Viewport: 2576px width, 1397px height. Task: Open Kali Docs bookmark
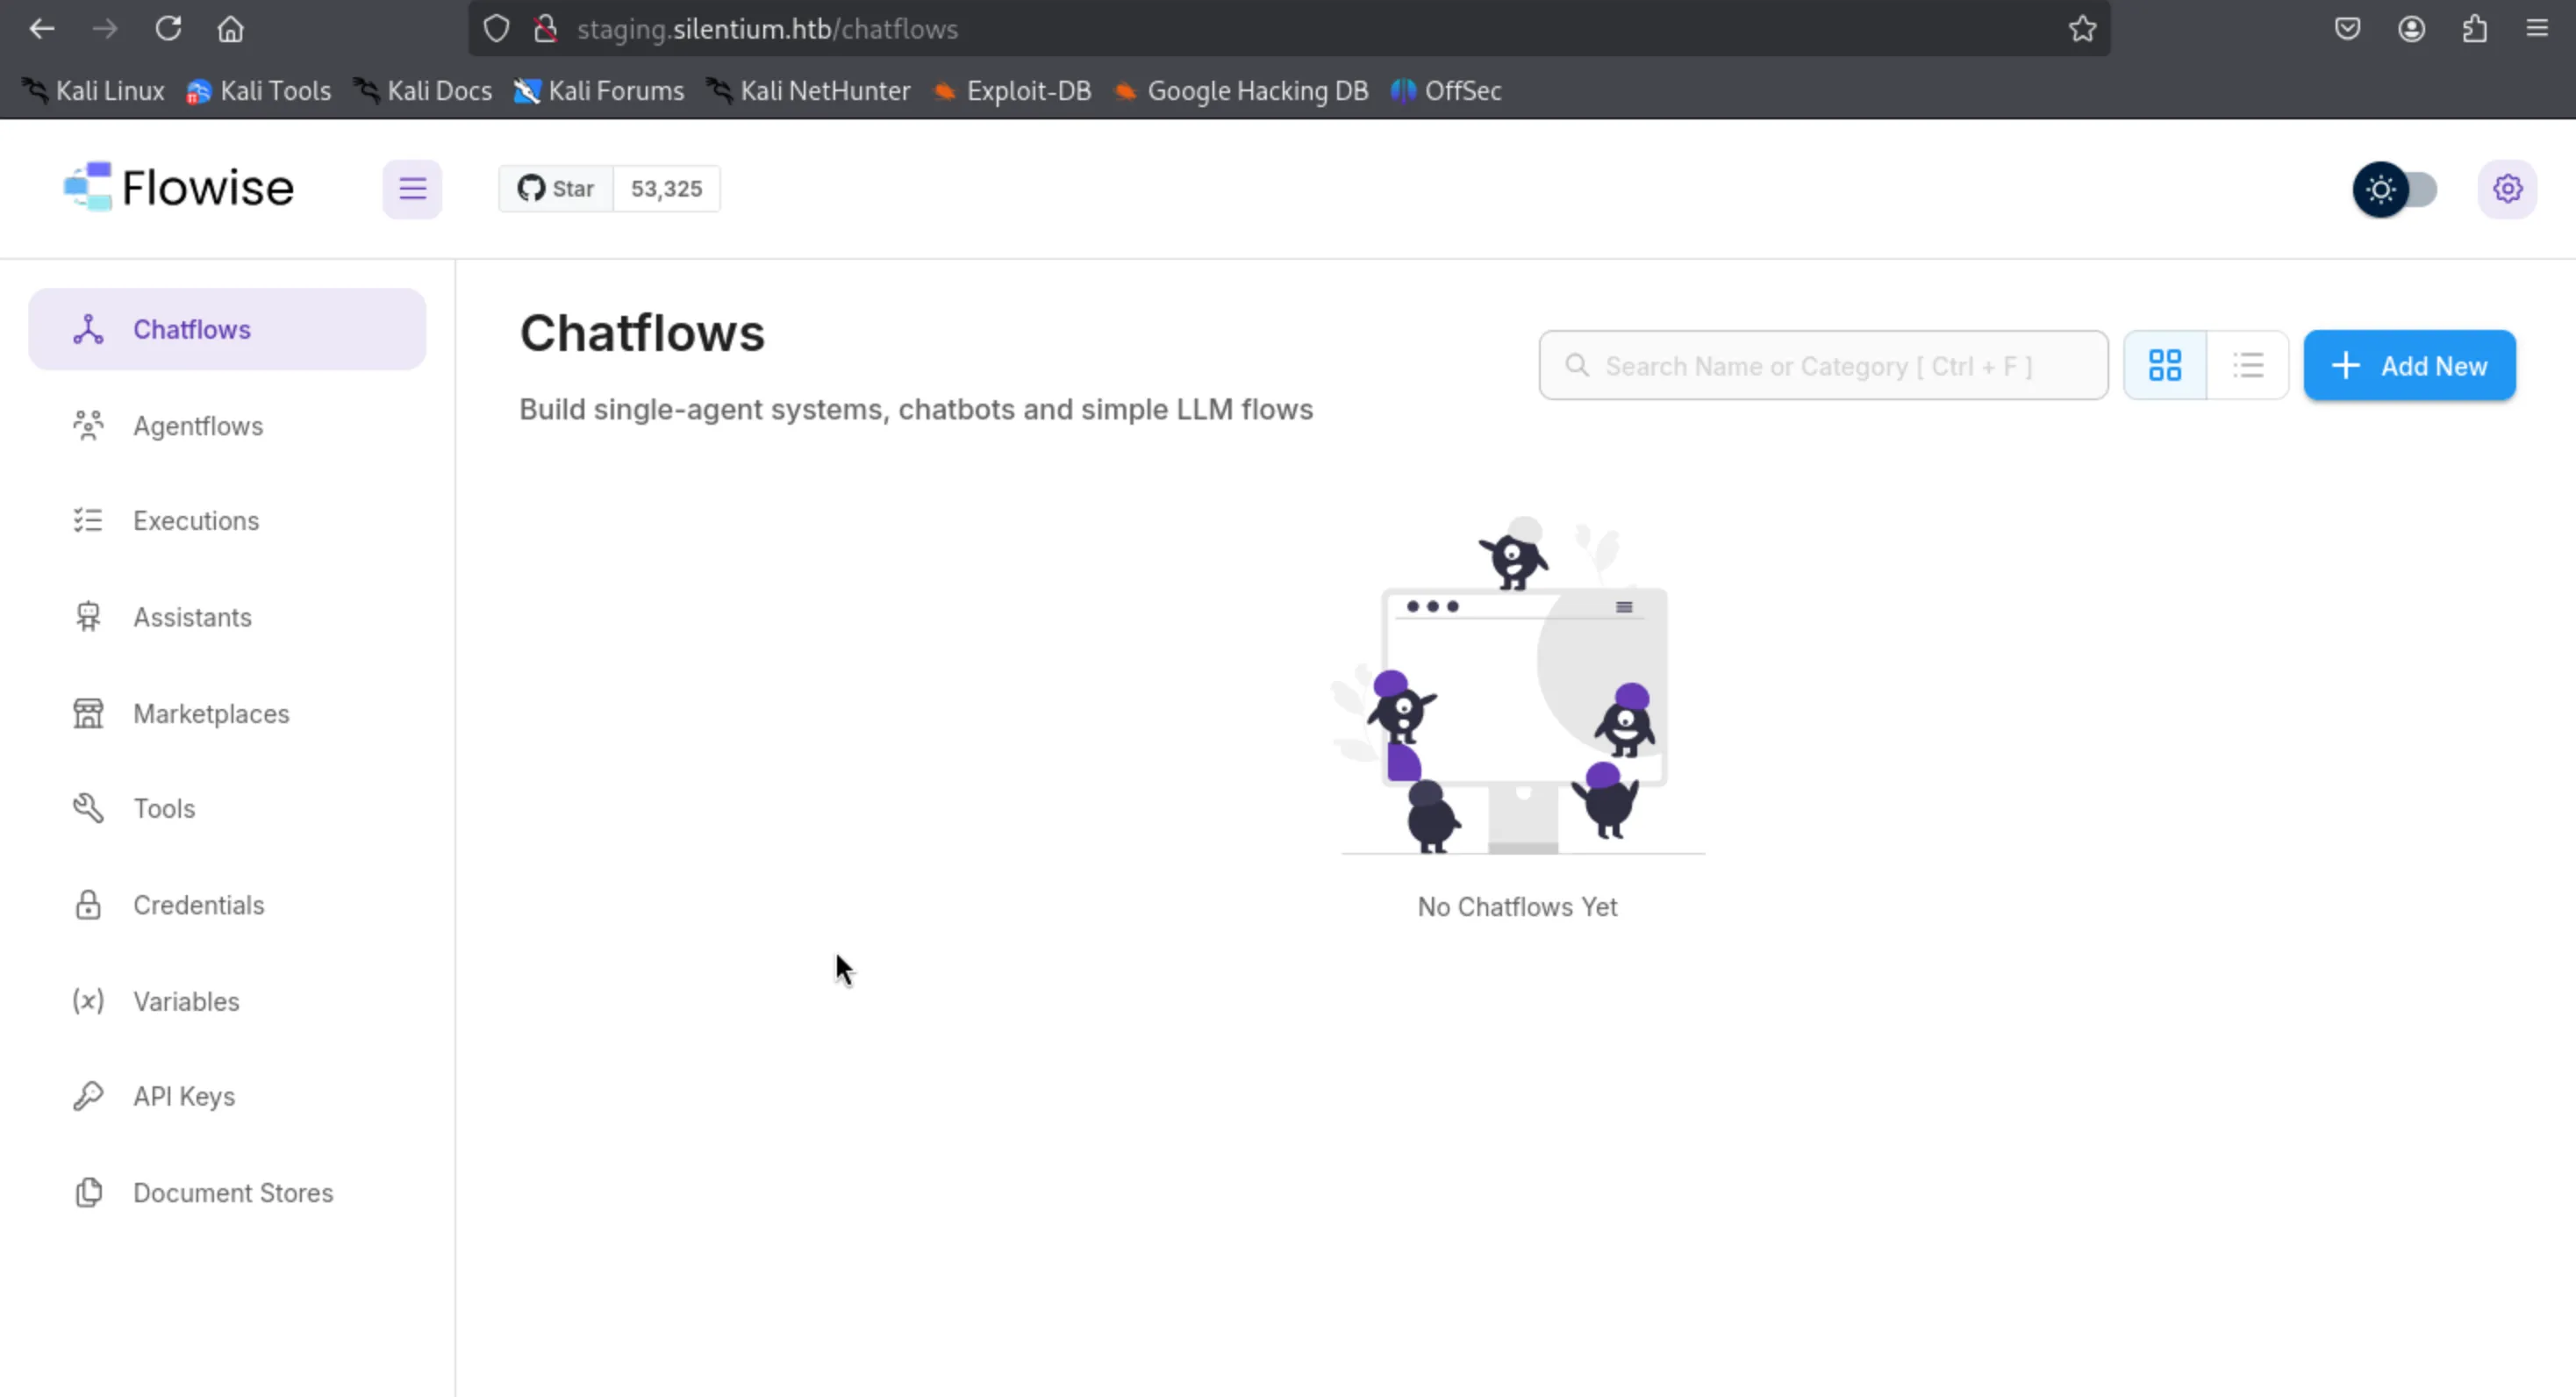click(424, 91)
